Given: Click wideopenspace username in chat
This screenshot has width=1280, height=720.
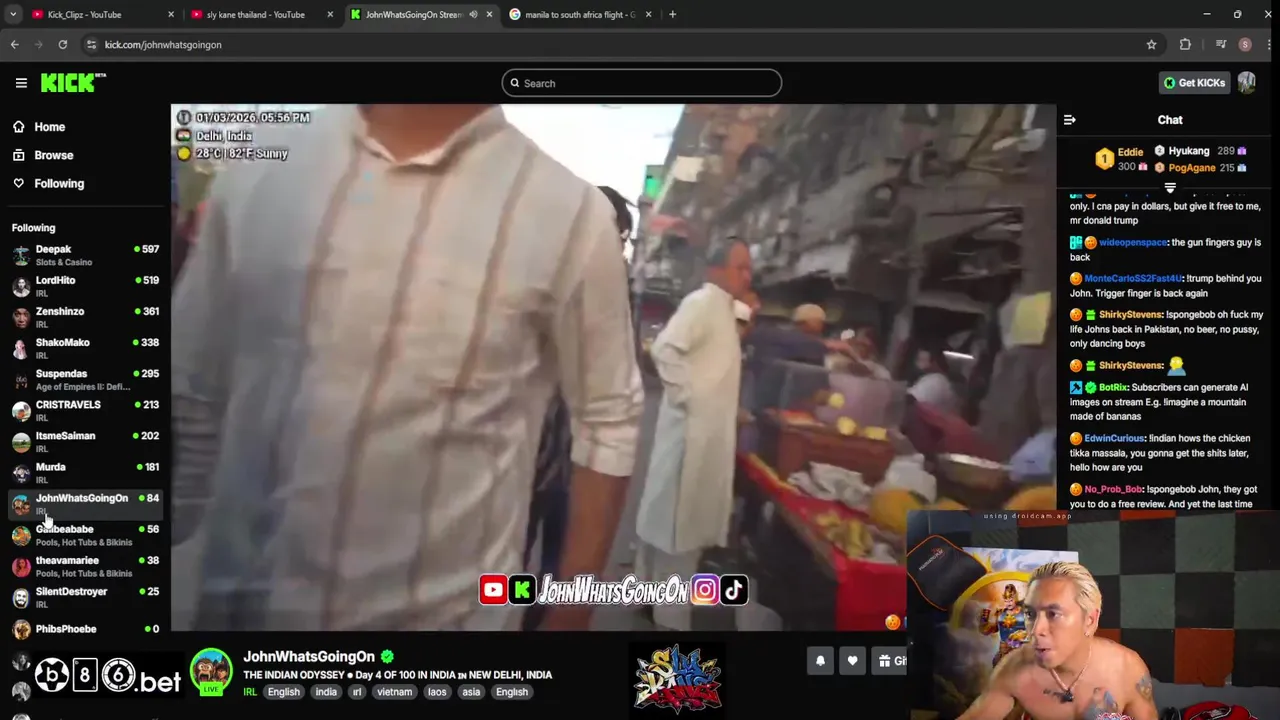Looking at the screenshot, I should 1133,242.
